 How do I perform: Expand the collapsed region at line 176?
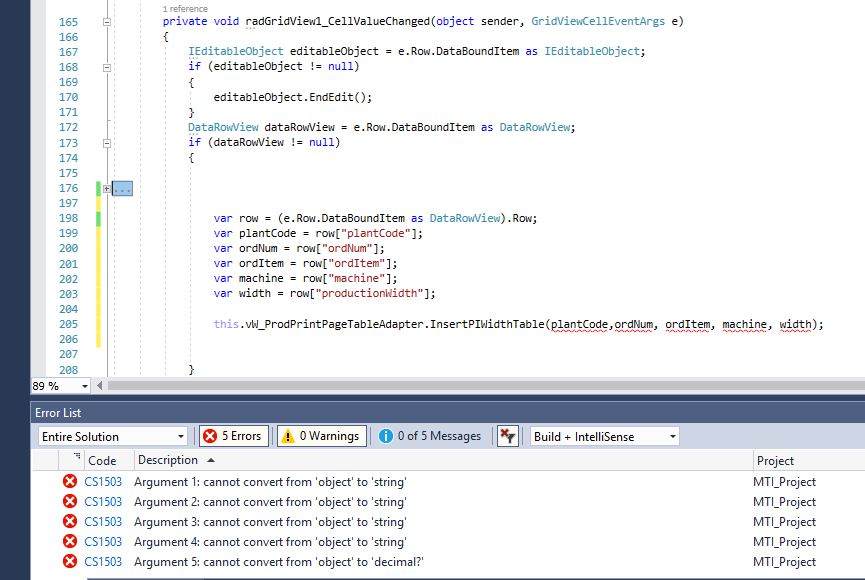point(106,189)
